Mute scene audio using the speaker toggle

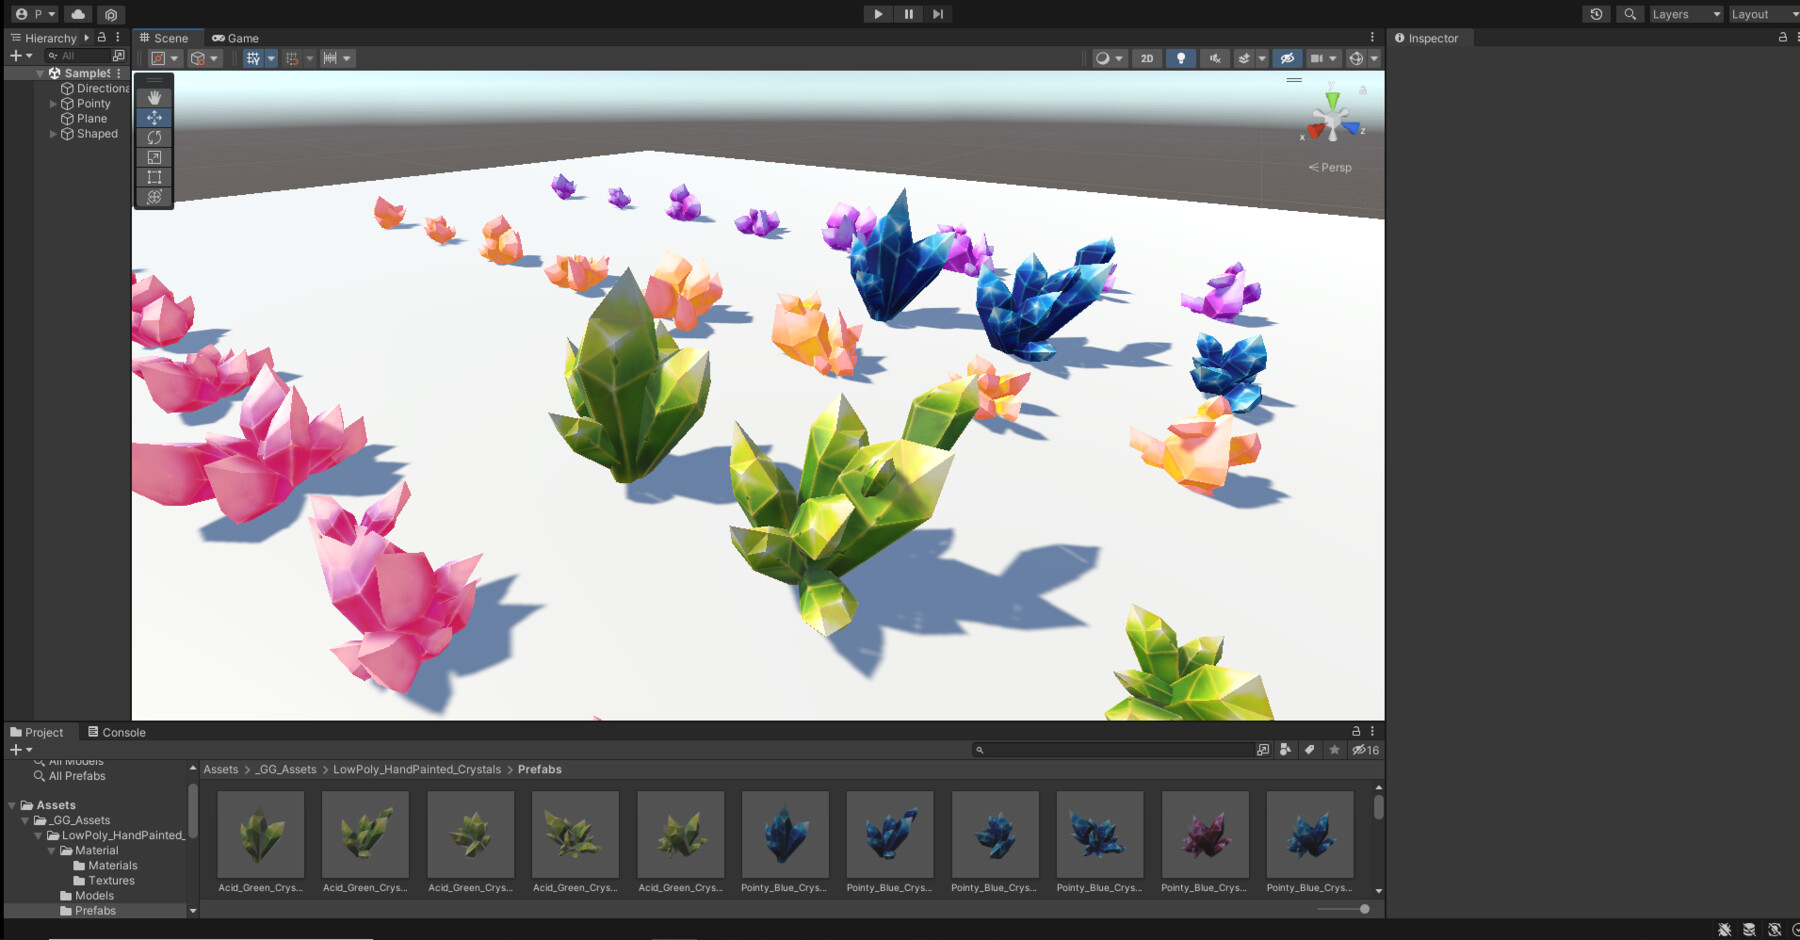1213,58
